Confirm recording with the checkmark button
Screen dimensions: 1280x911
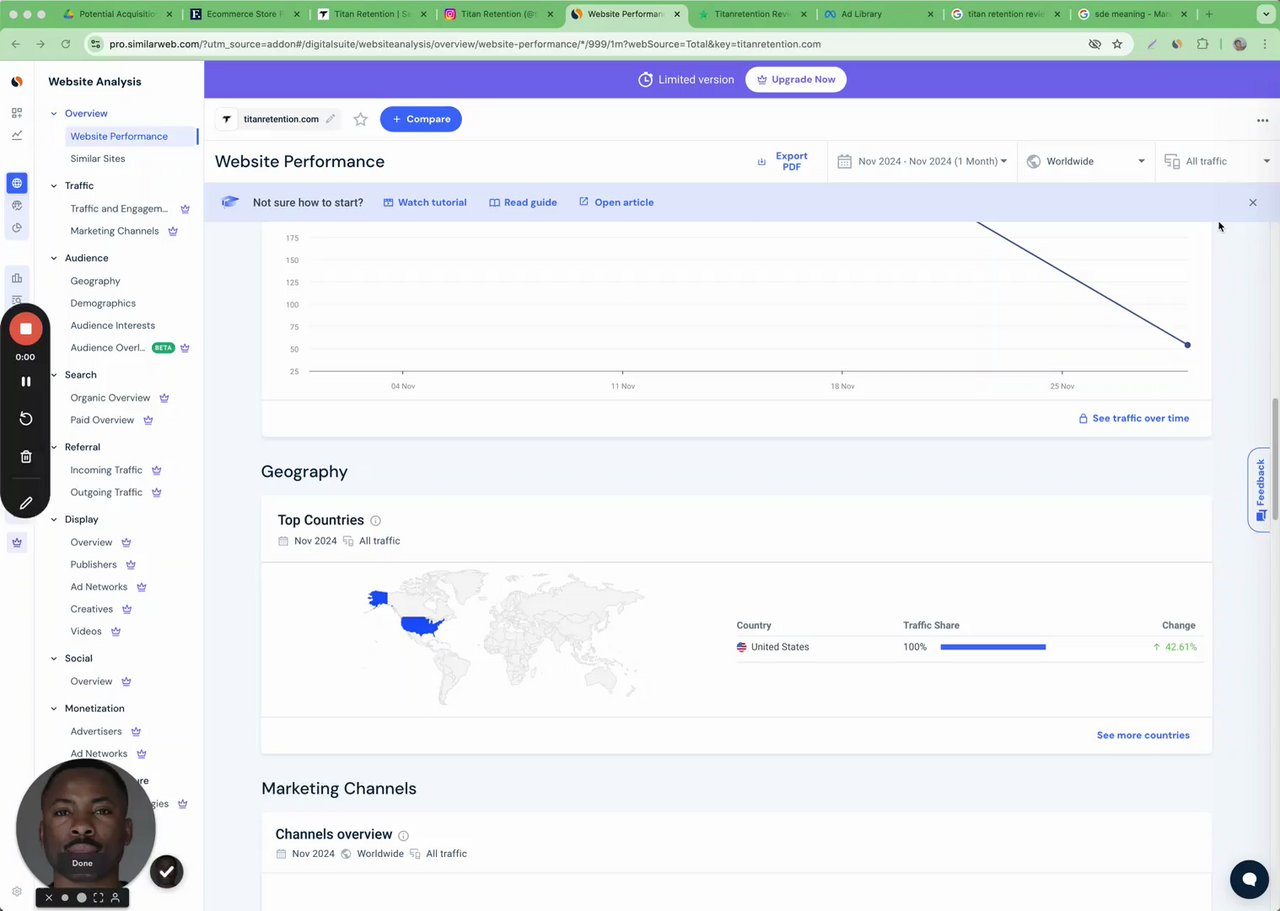point(166,872)
